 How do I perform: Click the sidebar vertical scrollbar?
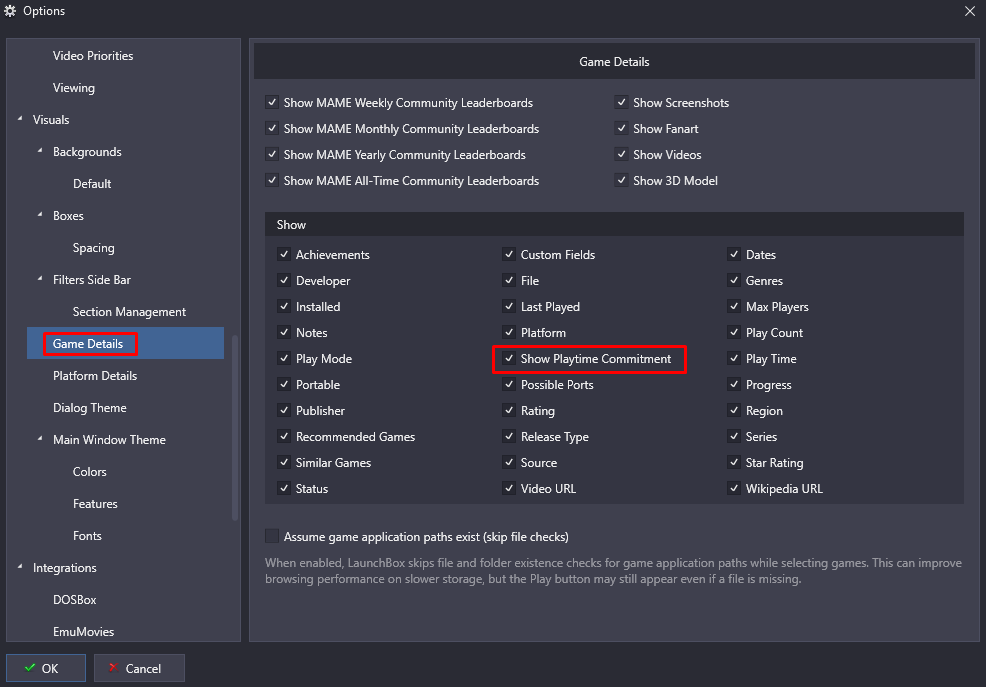point(235,427)
